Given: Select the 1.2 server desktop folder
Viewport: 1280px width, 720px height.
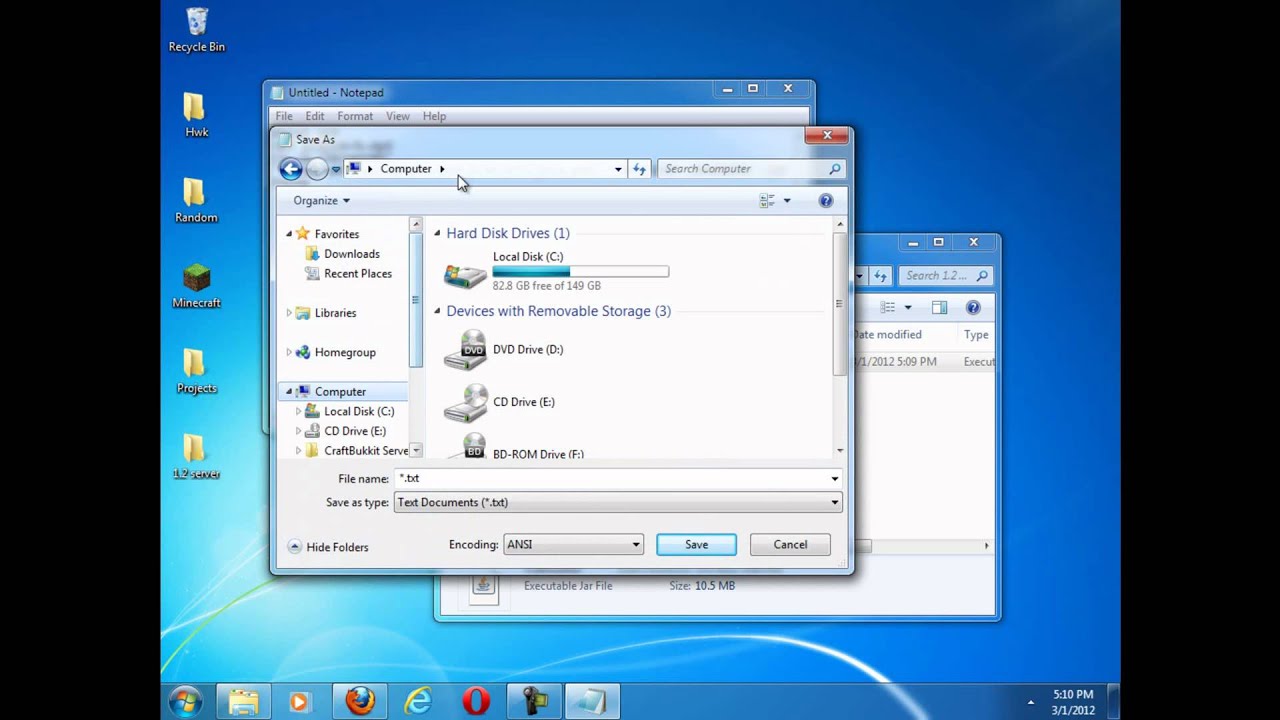Looking at the screenshot, I should click(x=196, y=458).
